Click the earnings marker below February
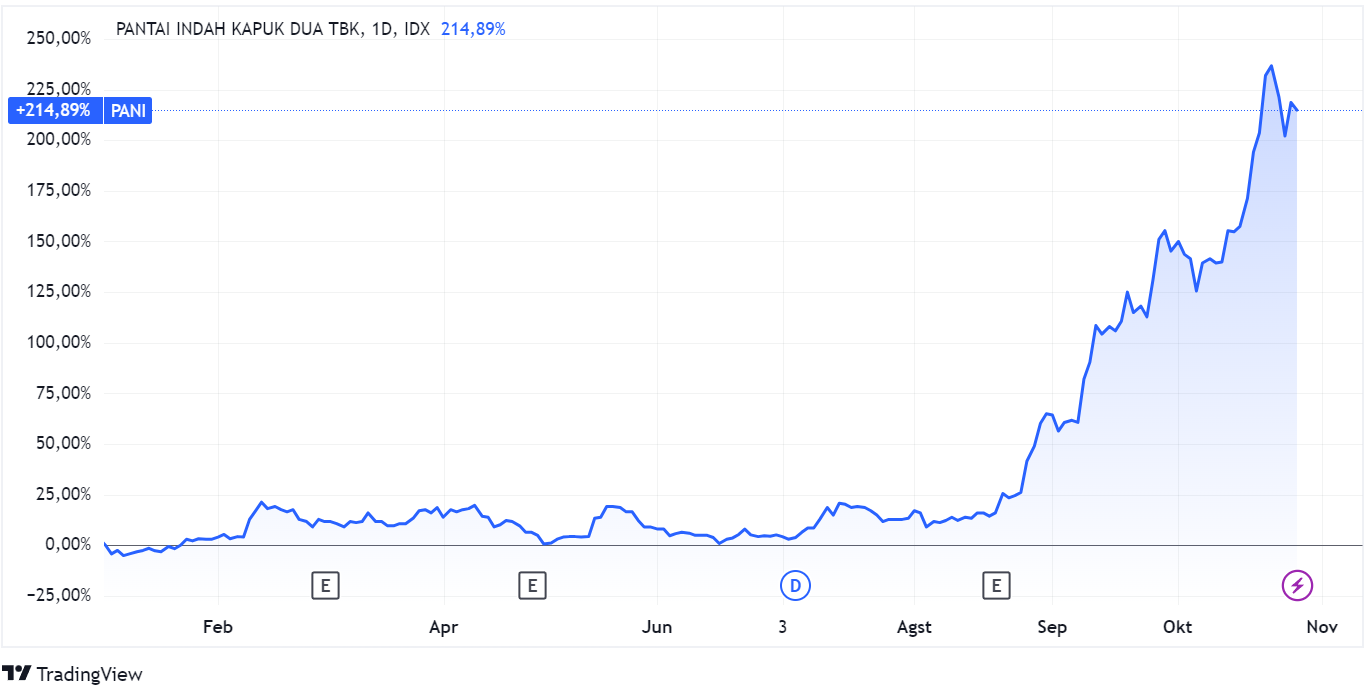1369x691 pixels. (325, 586)
